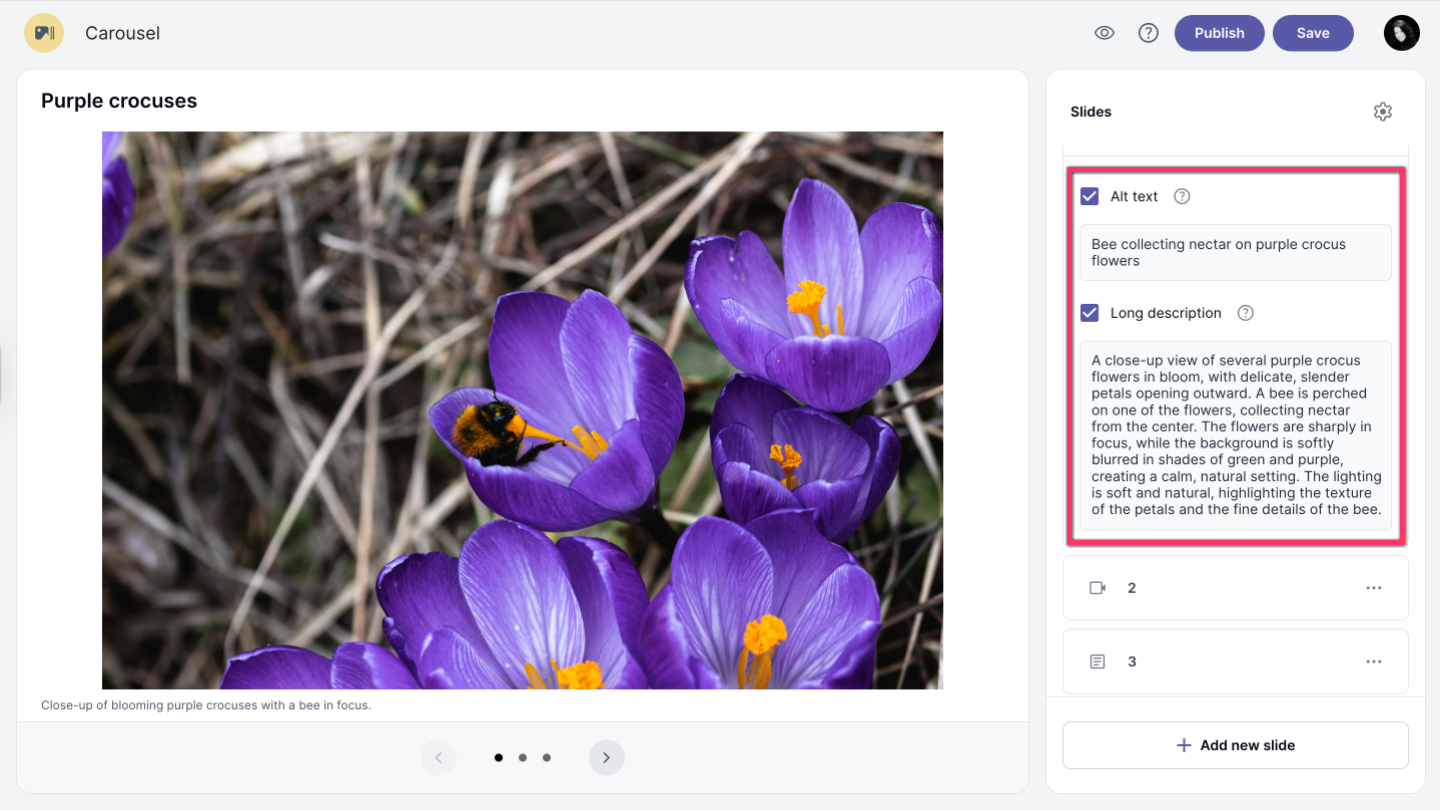Uncheck the Long description checkbox
Image resolution: width=1440 pixels, height=810 pixels.
[x=1090, y=313]
